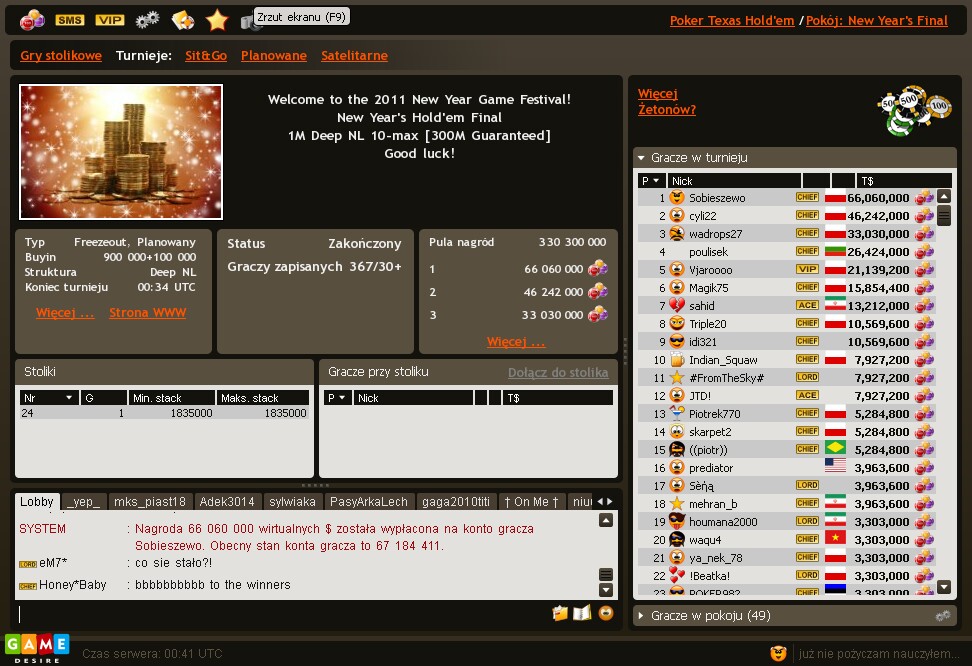Select the Adek3014 chat tab

[x=227, y=502]
